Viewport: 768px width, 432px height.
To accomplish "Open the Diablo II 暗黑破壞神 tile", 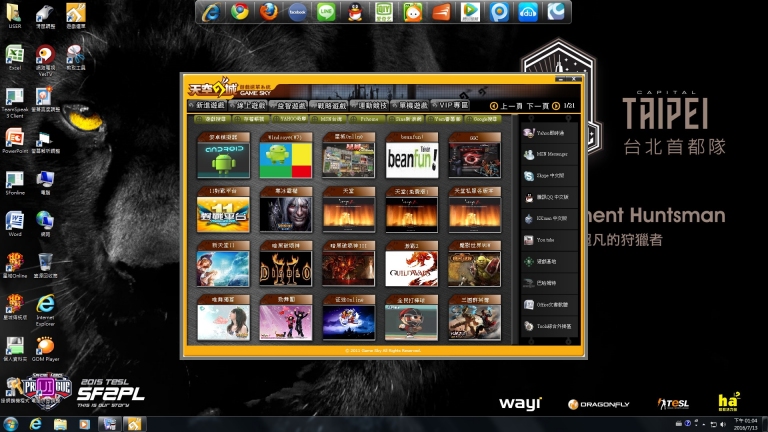I will click(x=286, y=264).
